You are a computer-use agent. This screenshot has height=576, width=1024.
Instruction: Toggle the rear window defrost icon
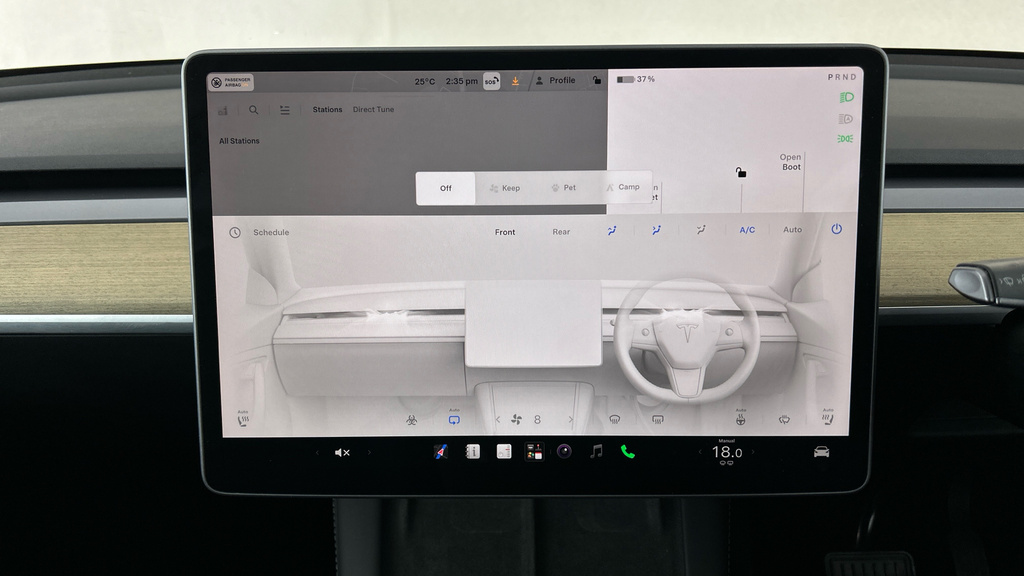(658, 419)
